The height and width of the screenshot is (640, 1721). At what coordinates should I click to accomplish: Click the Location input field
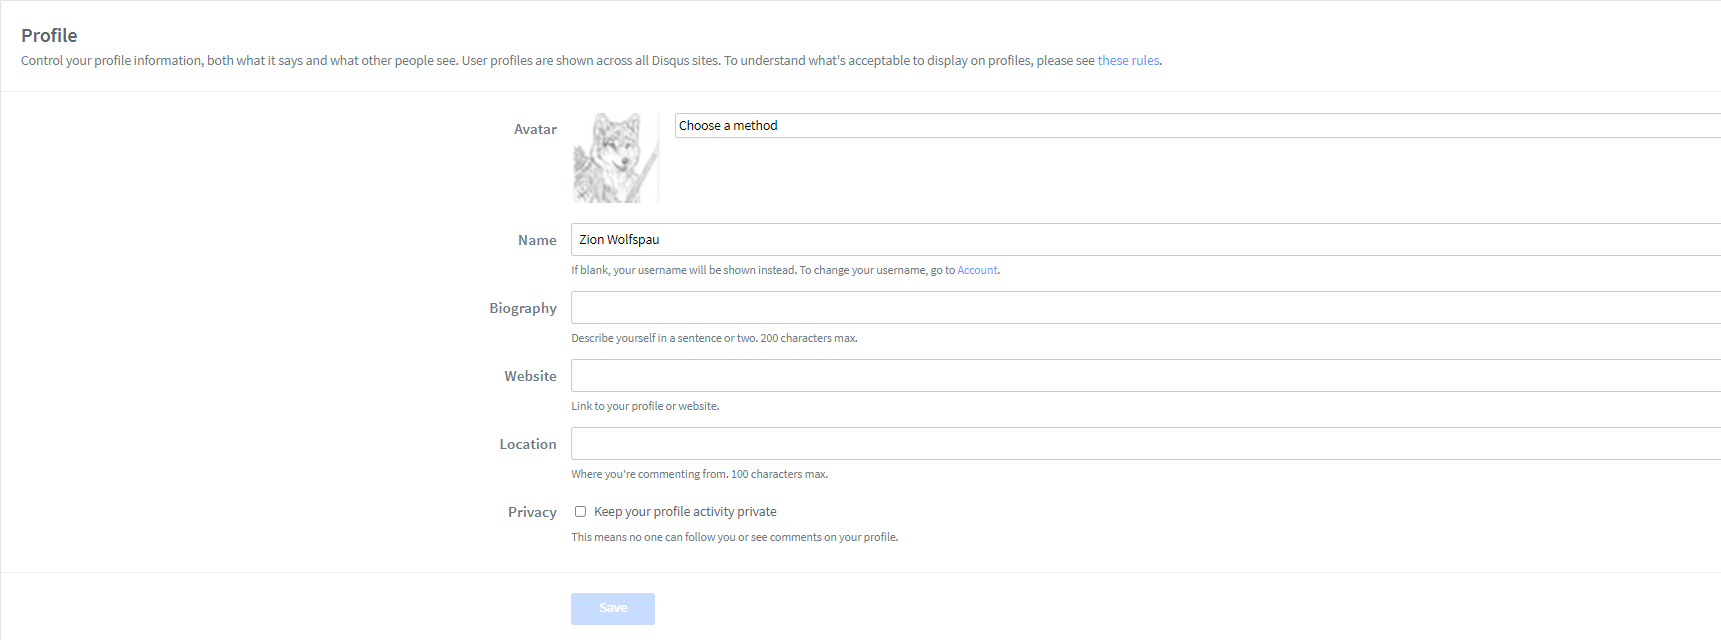pyautogui.click(x=1146, y=444)
